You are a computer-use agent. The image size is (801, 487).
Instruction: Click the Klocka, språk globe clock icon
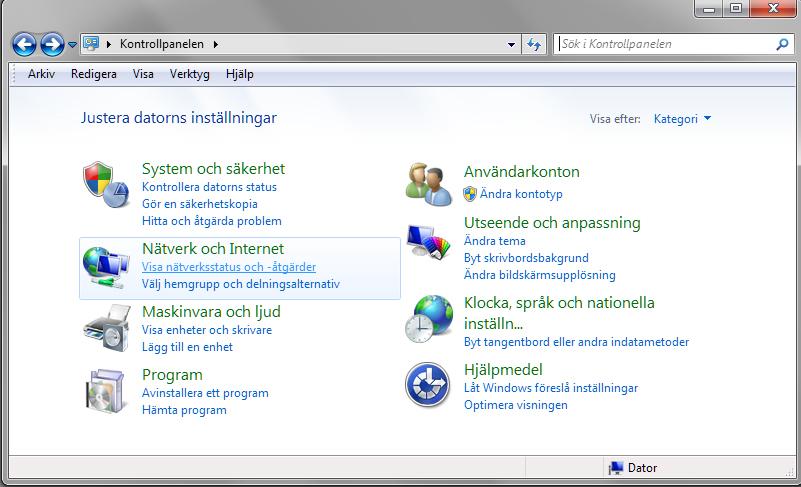point(429,318)
